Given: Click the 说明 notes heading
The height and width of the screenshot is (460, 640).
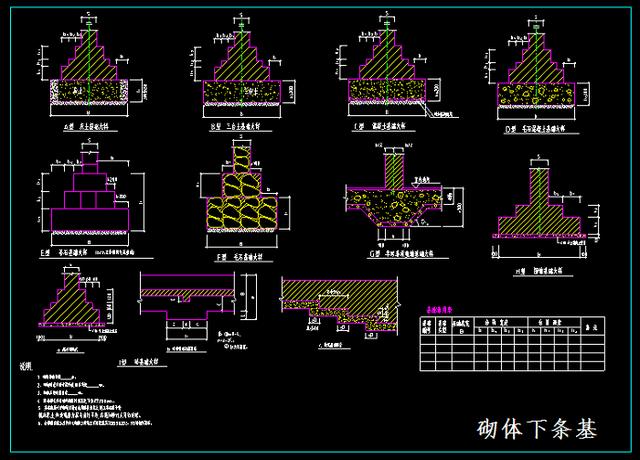Looking at the screenshot, I should 25,366.
